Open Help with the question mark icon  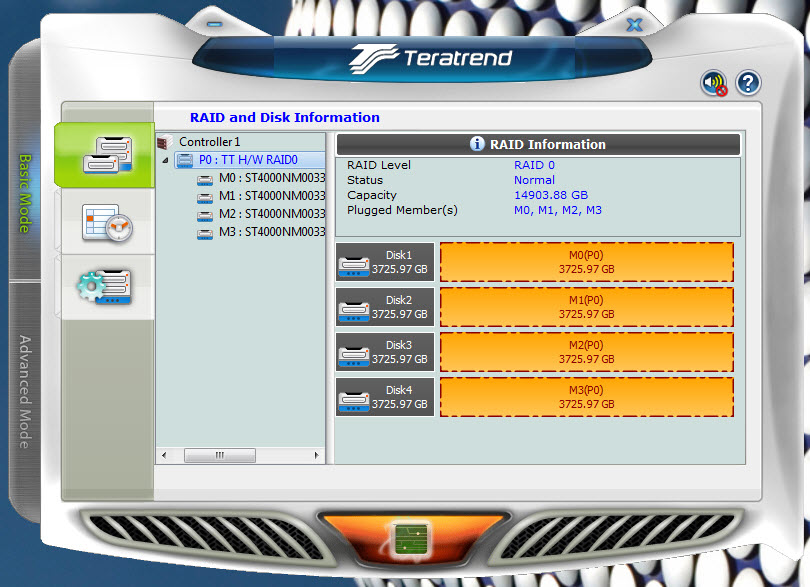coord(748,83)
